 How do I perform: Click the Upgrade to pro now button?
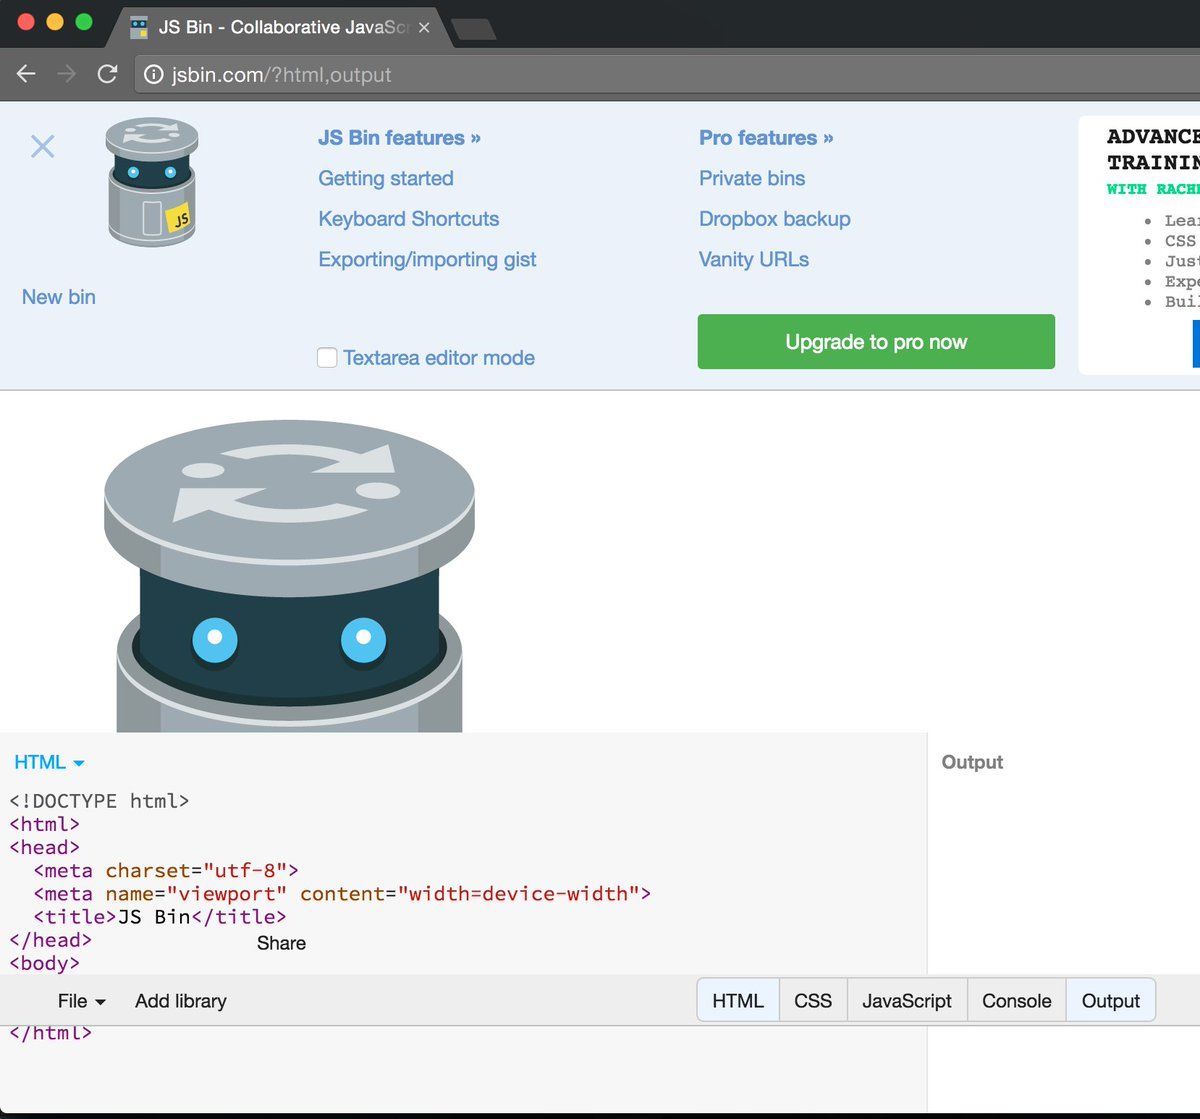tap(876, 341)
